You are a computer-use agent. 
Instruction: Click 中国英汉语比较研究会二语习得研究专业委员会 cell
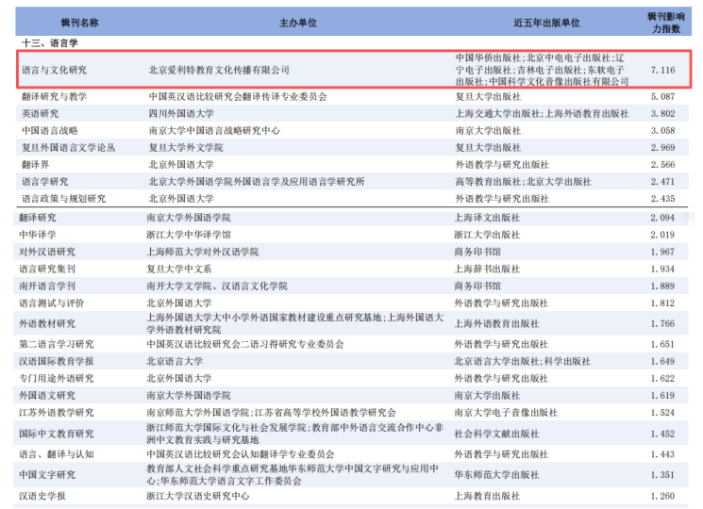(245, 344)
